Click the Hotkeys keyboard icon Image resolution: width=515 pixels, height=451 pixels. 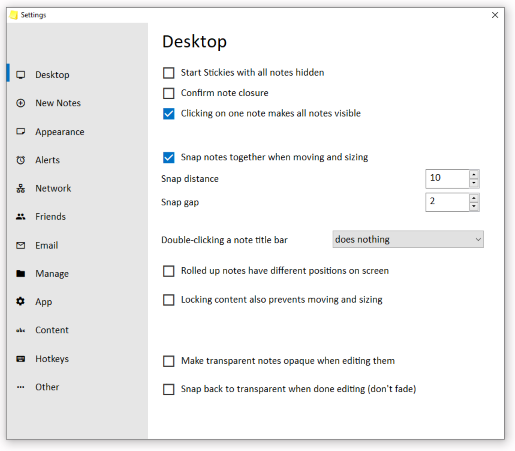coord(21,359)
